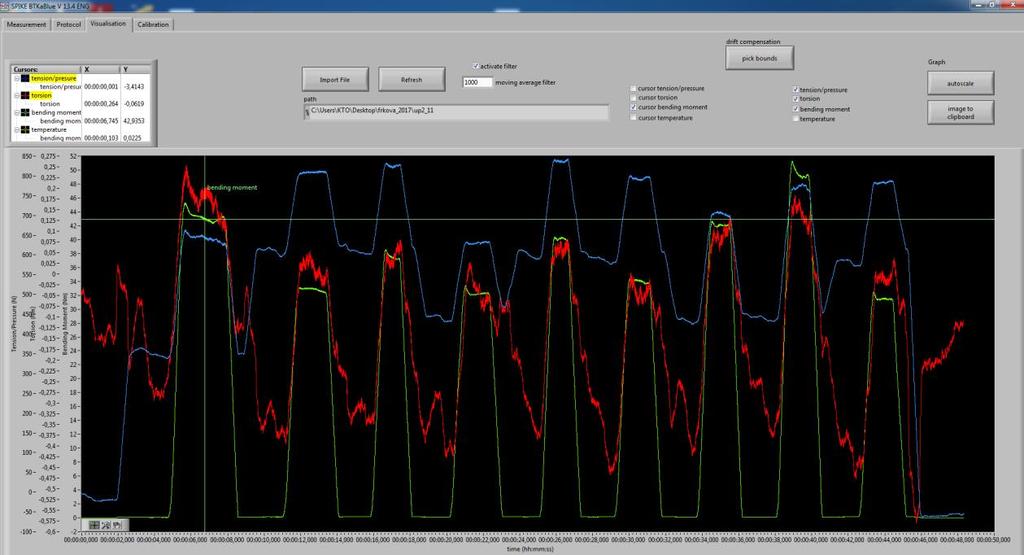Enable cursor torsion checkbox
Image resolution: width=1024 pixels, height=555 pixels.
[x=633, y=97]
